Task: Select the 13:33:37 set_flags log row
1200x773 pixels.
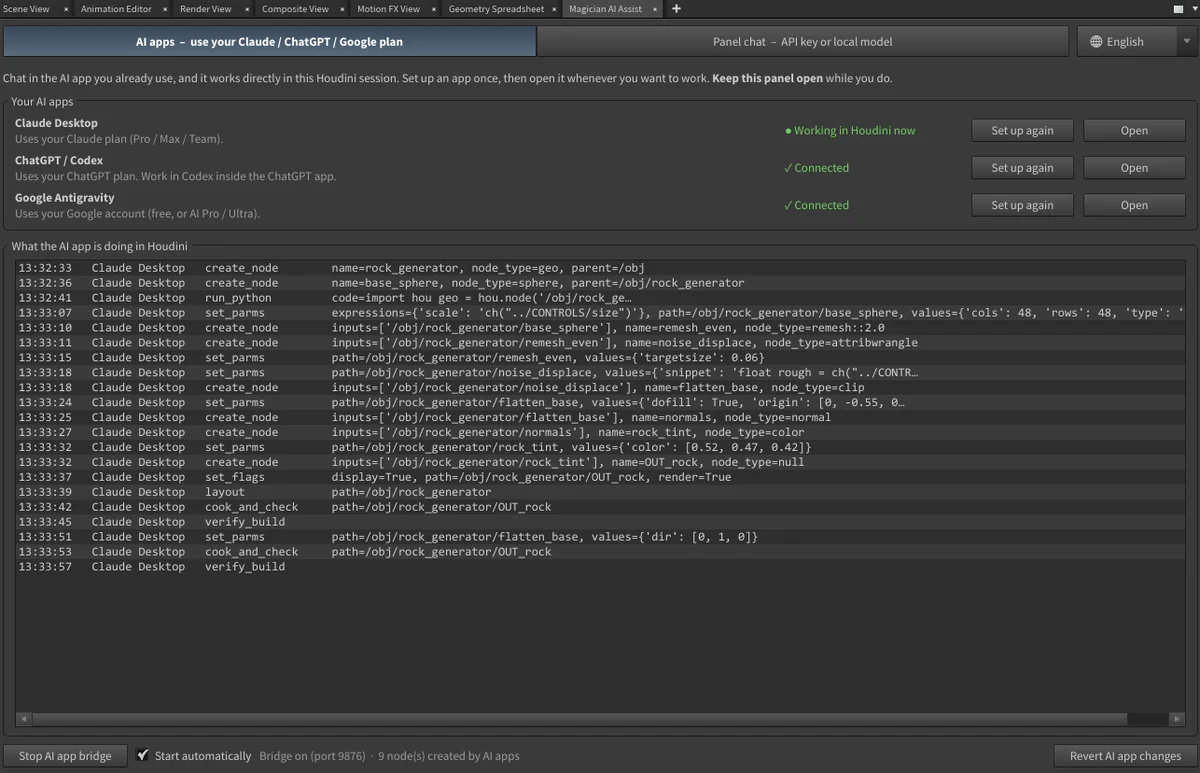Action: pos(600,478)
